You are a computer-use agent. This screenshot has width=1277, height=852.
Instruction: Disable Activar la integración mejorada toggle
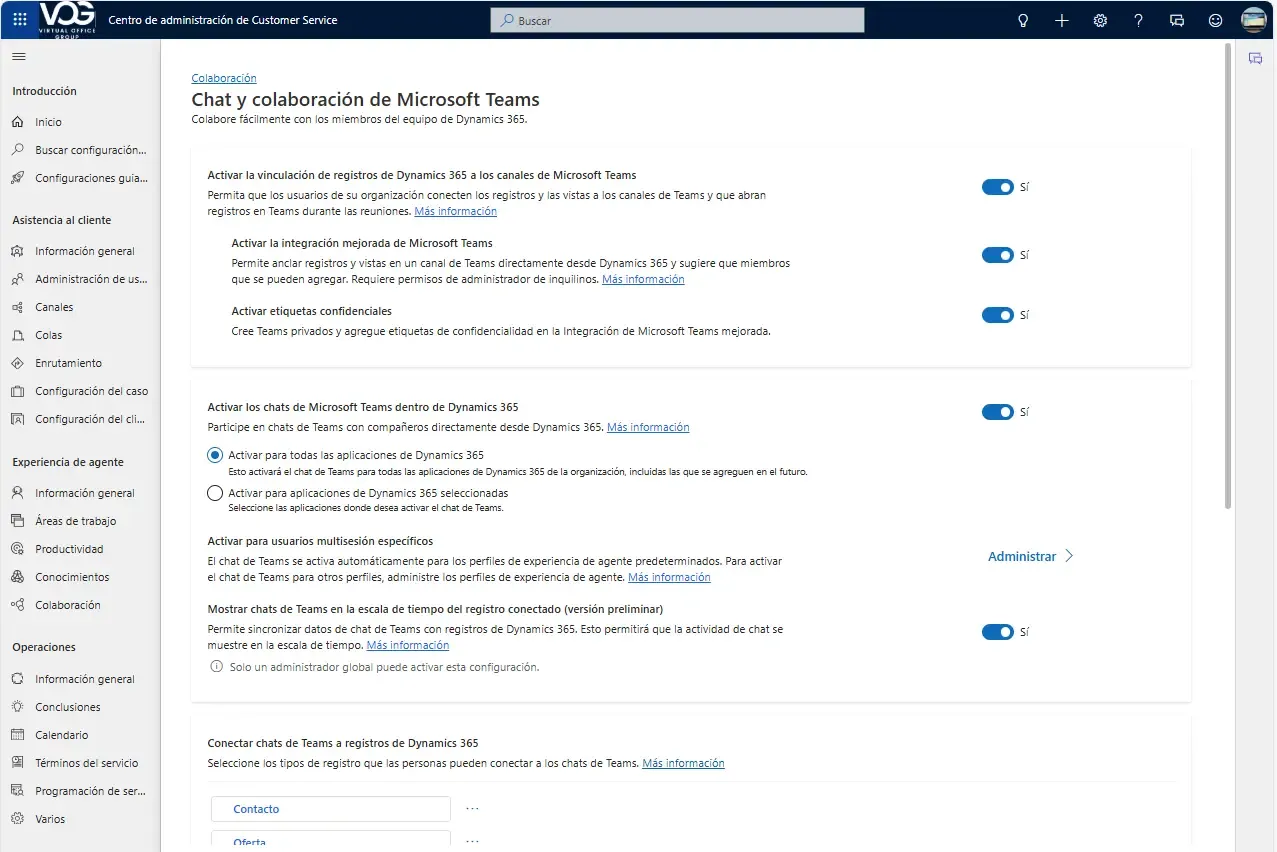tap(997, 255)
